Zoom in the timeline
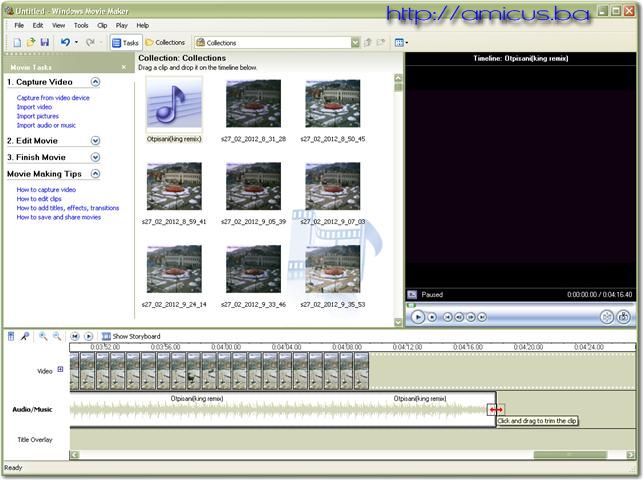Viewport: 643px width, 480px height. tap(43, 336)
